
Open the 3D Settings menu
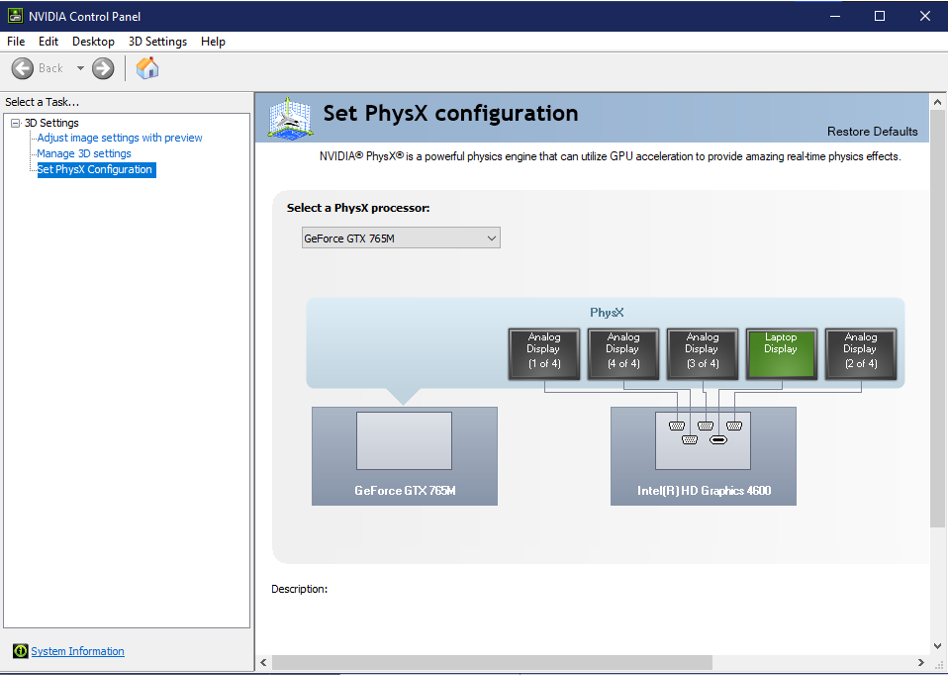157,41
